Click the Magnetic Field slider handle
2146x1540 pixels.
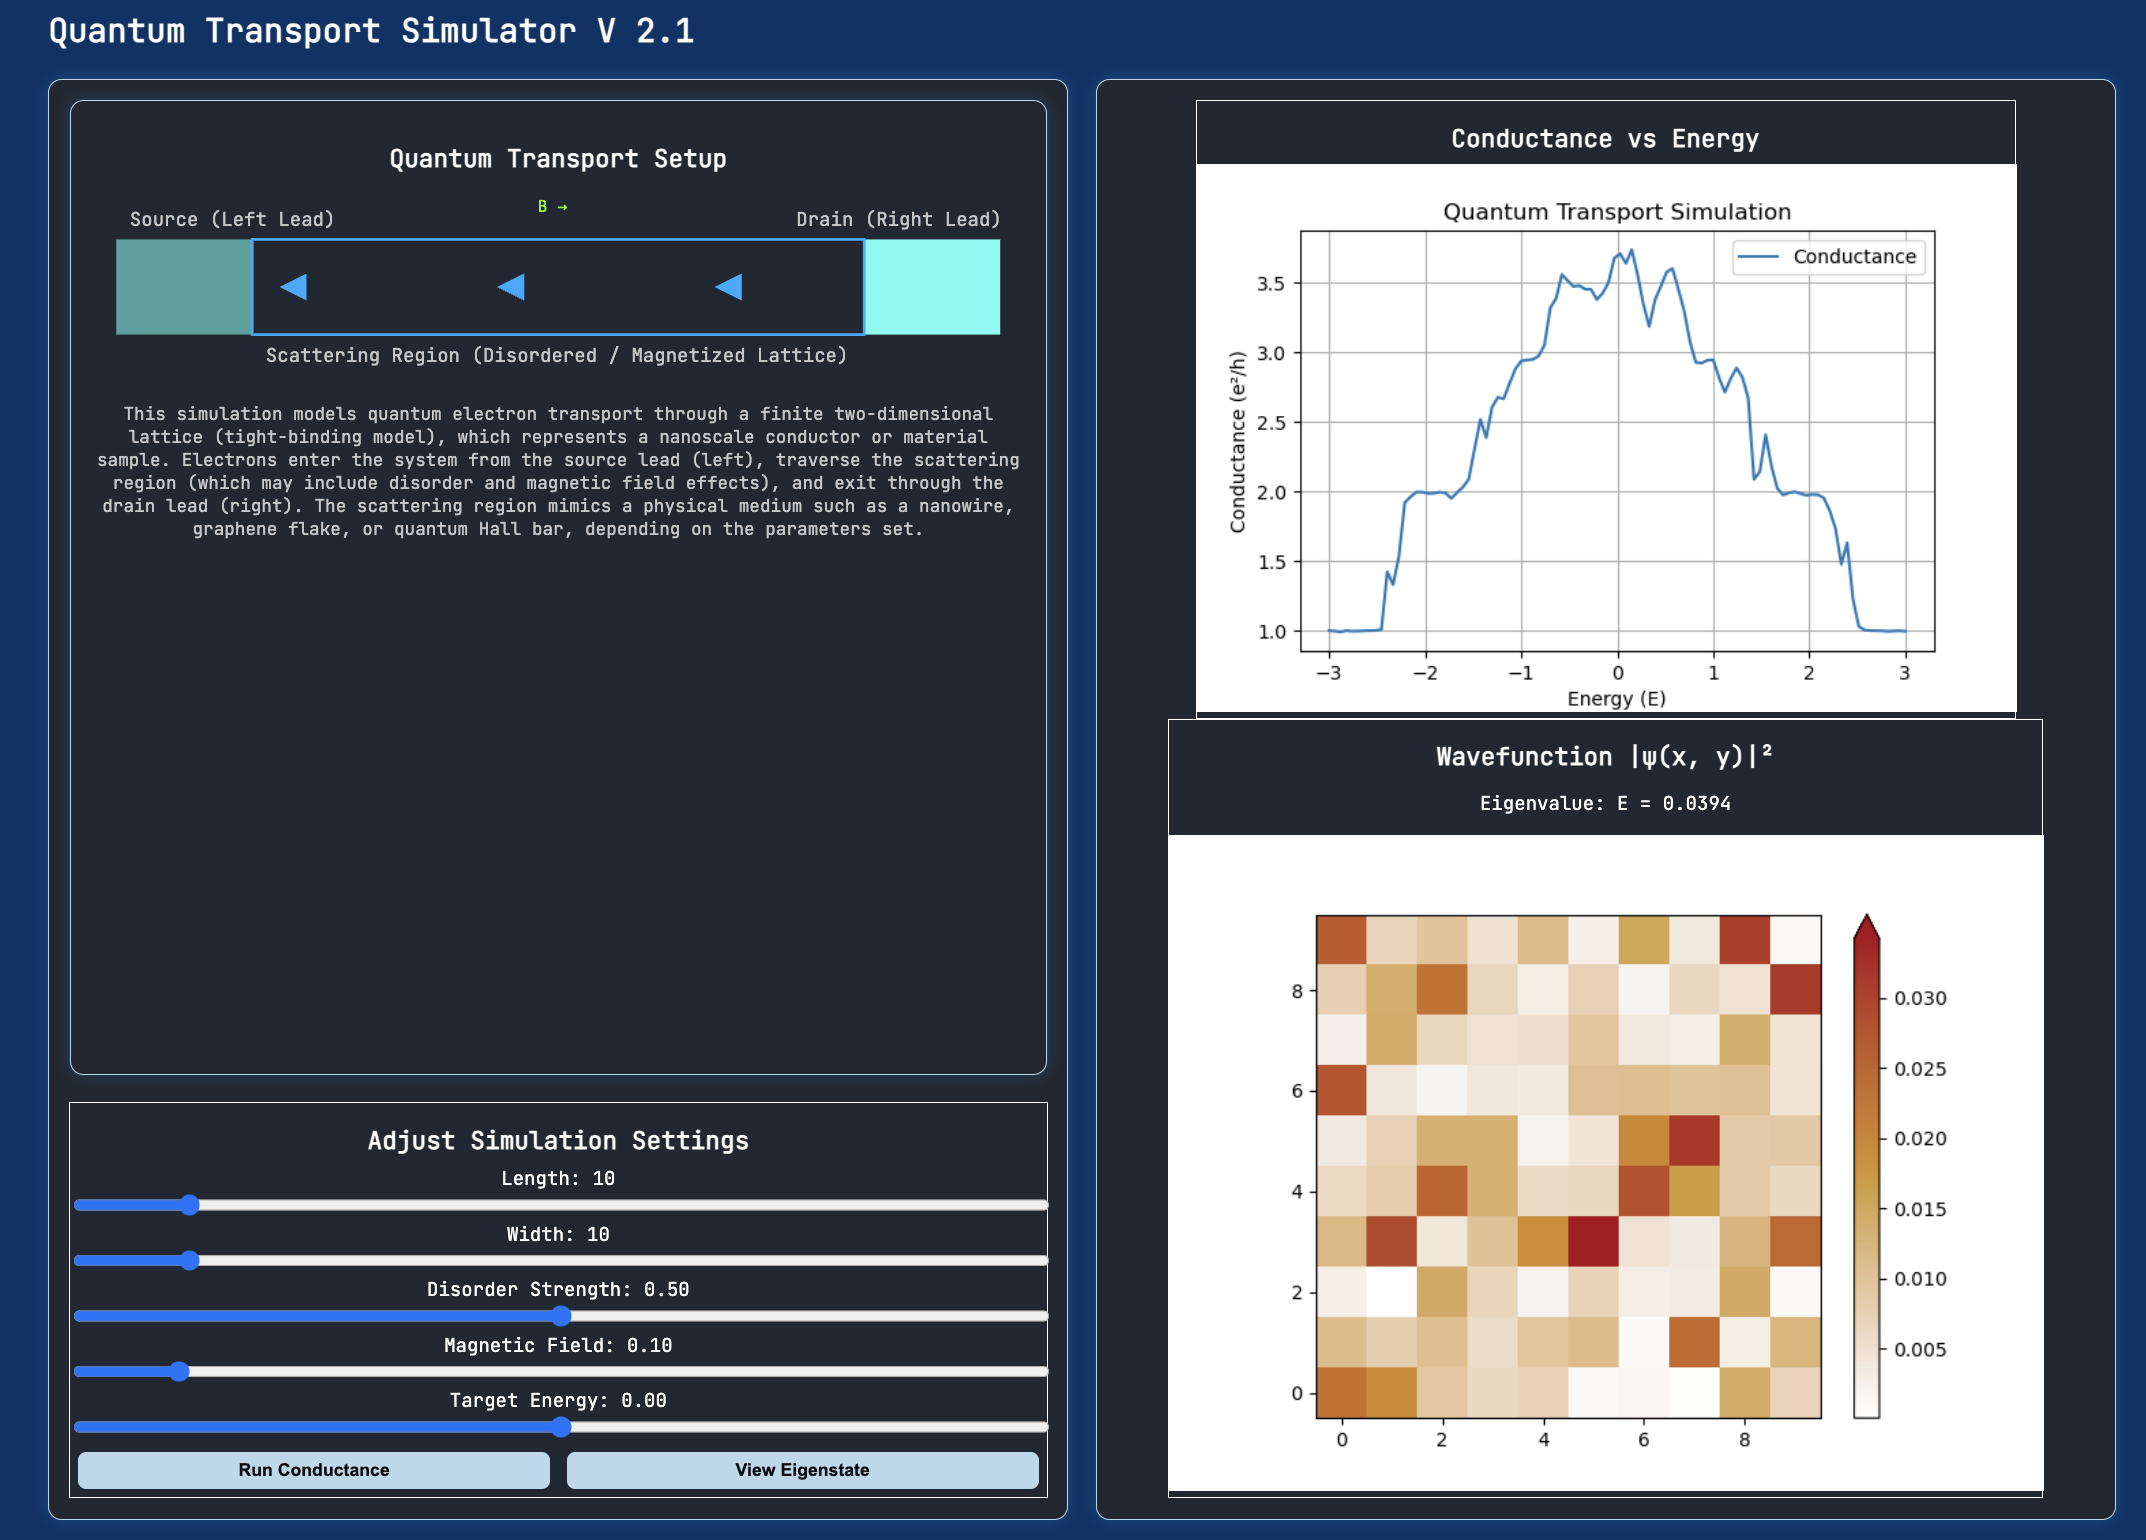179,1371
